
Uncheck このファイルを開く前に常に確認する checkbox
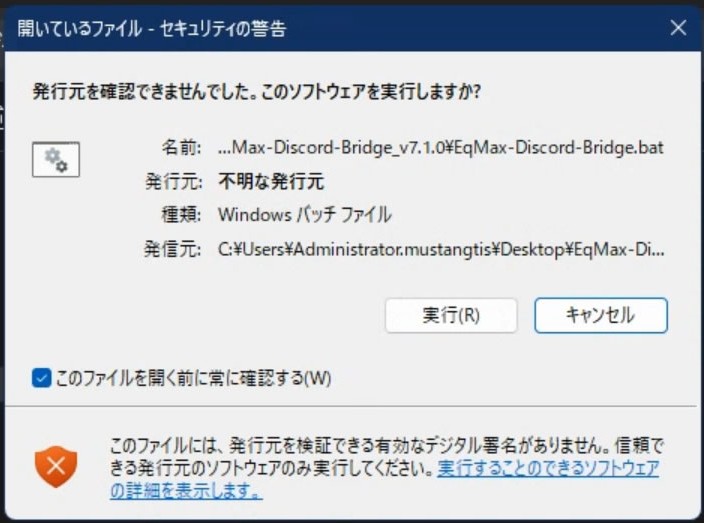click(x=41, y=378)
